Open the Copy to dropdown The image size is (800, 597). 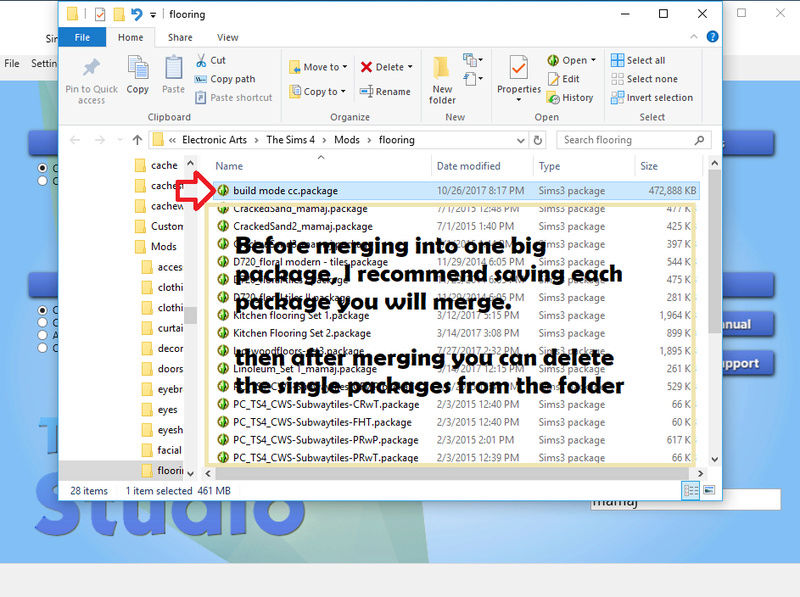317,92
